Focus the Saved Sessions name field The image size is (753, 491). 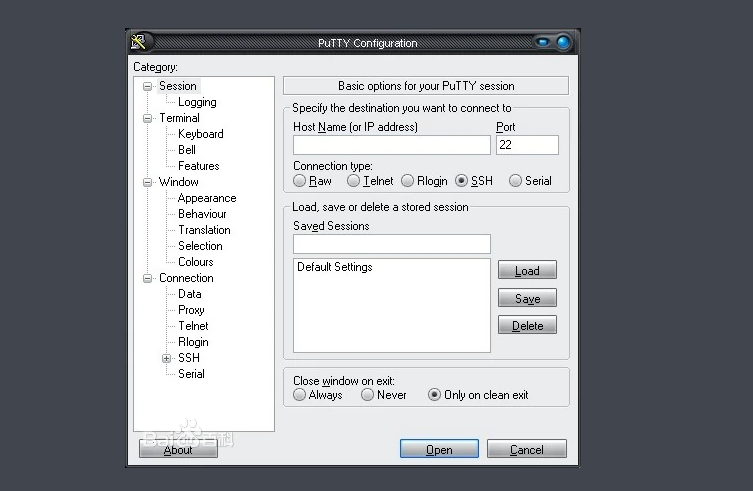click(x=392, y=244)
